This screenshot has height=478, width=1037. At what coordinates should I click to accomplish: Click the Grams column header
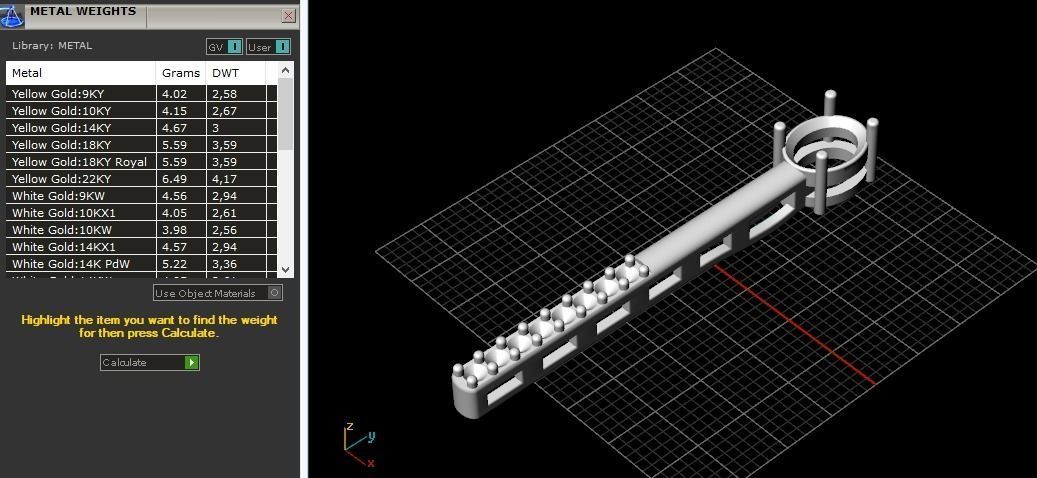(x=181, y=73)
